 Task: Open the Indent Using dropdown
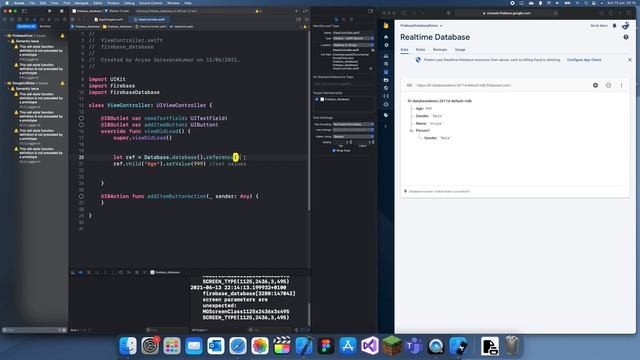[353, 137]
